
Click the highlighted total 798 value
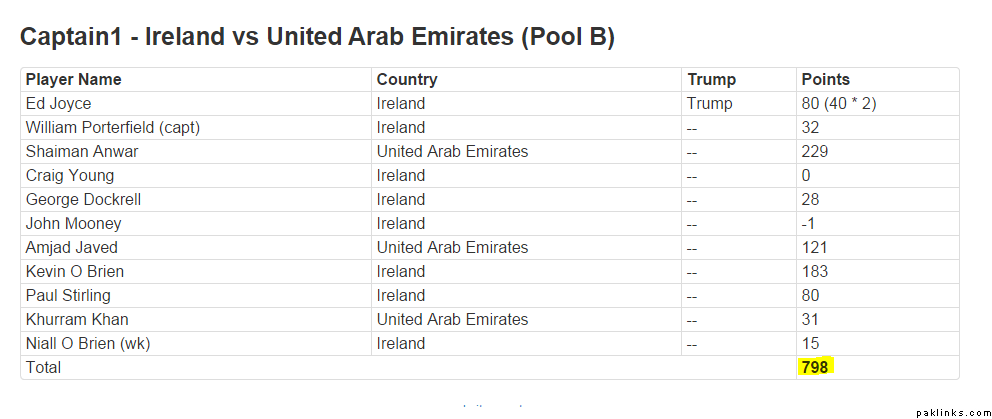815,368
